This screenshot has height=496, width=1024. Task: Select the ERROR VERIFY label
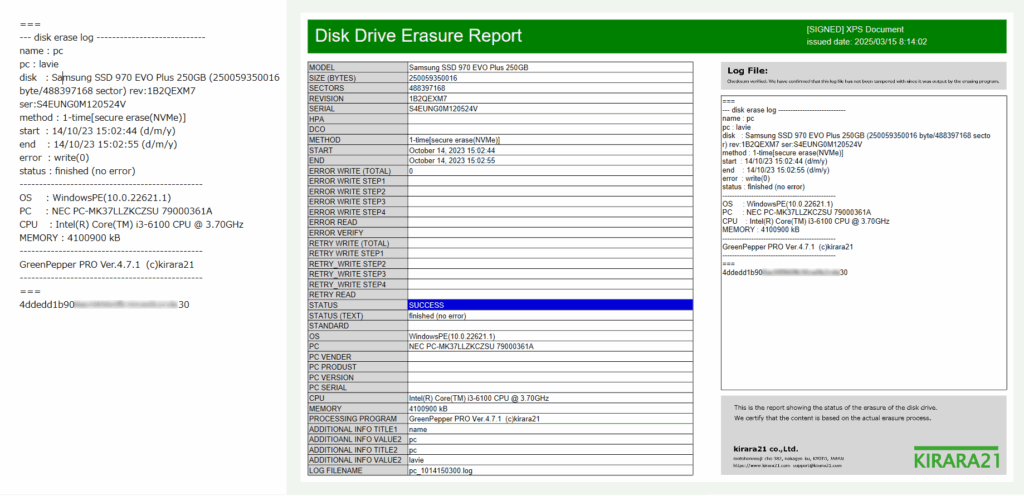[357, 233]
